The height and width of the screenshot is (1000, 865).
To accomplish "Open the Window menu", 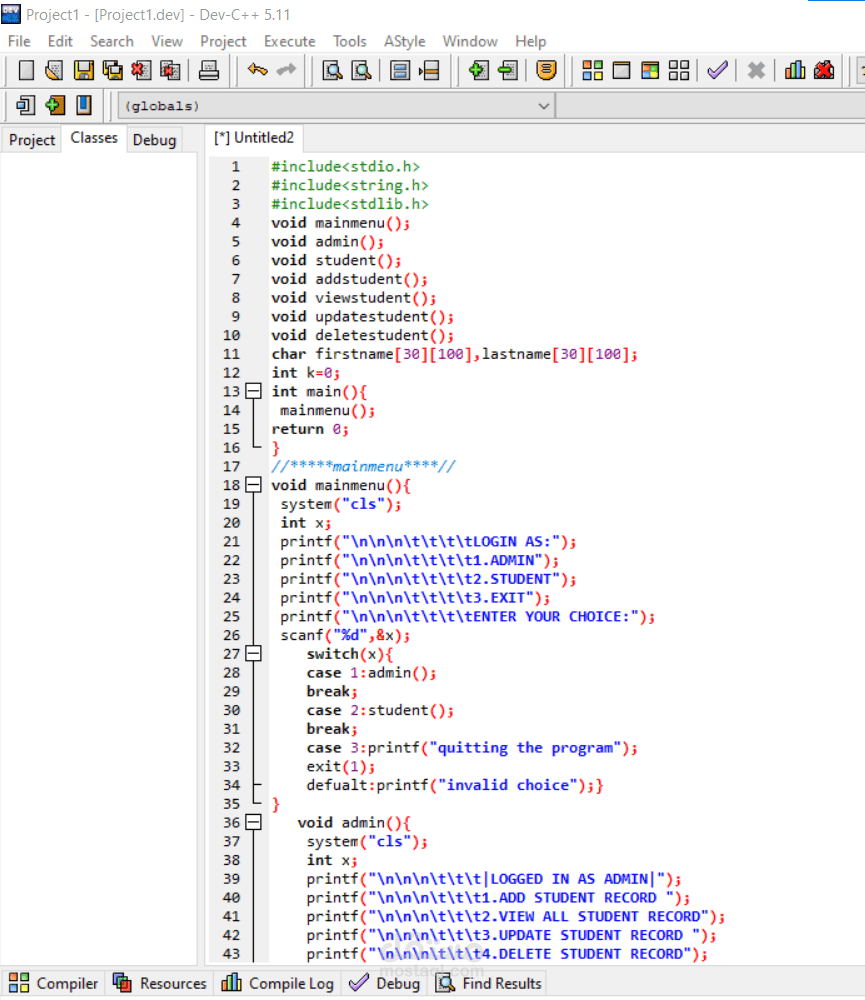I will click(470, 41).
